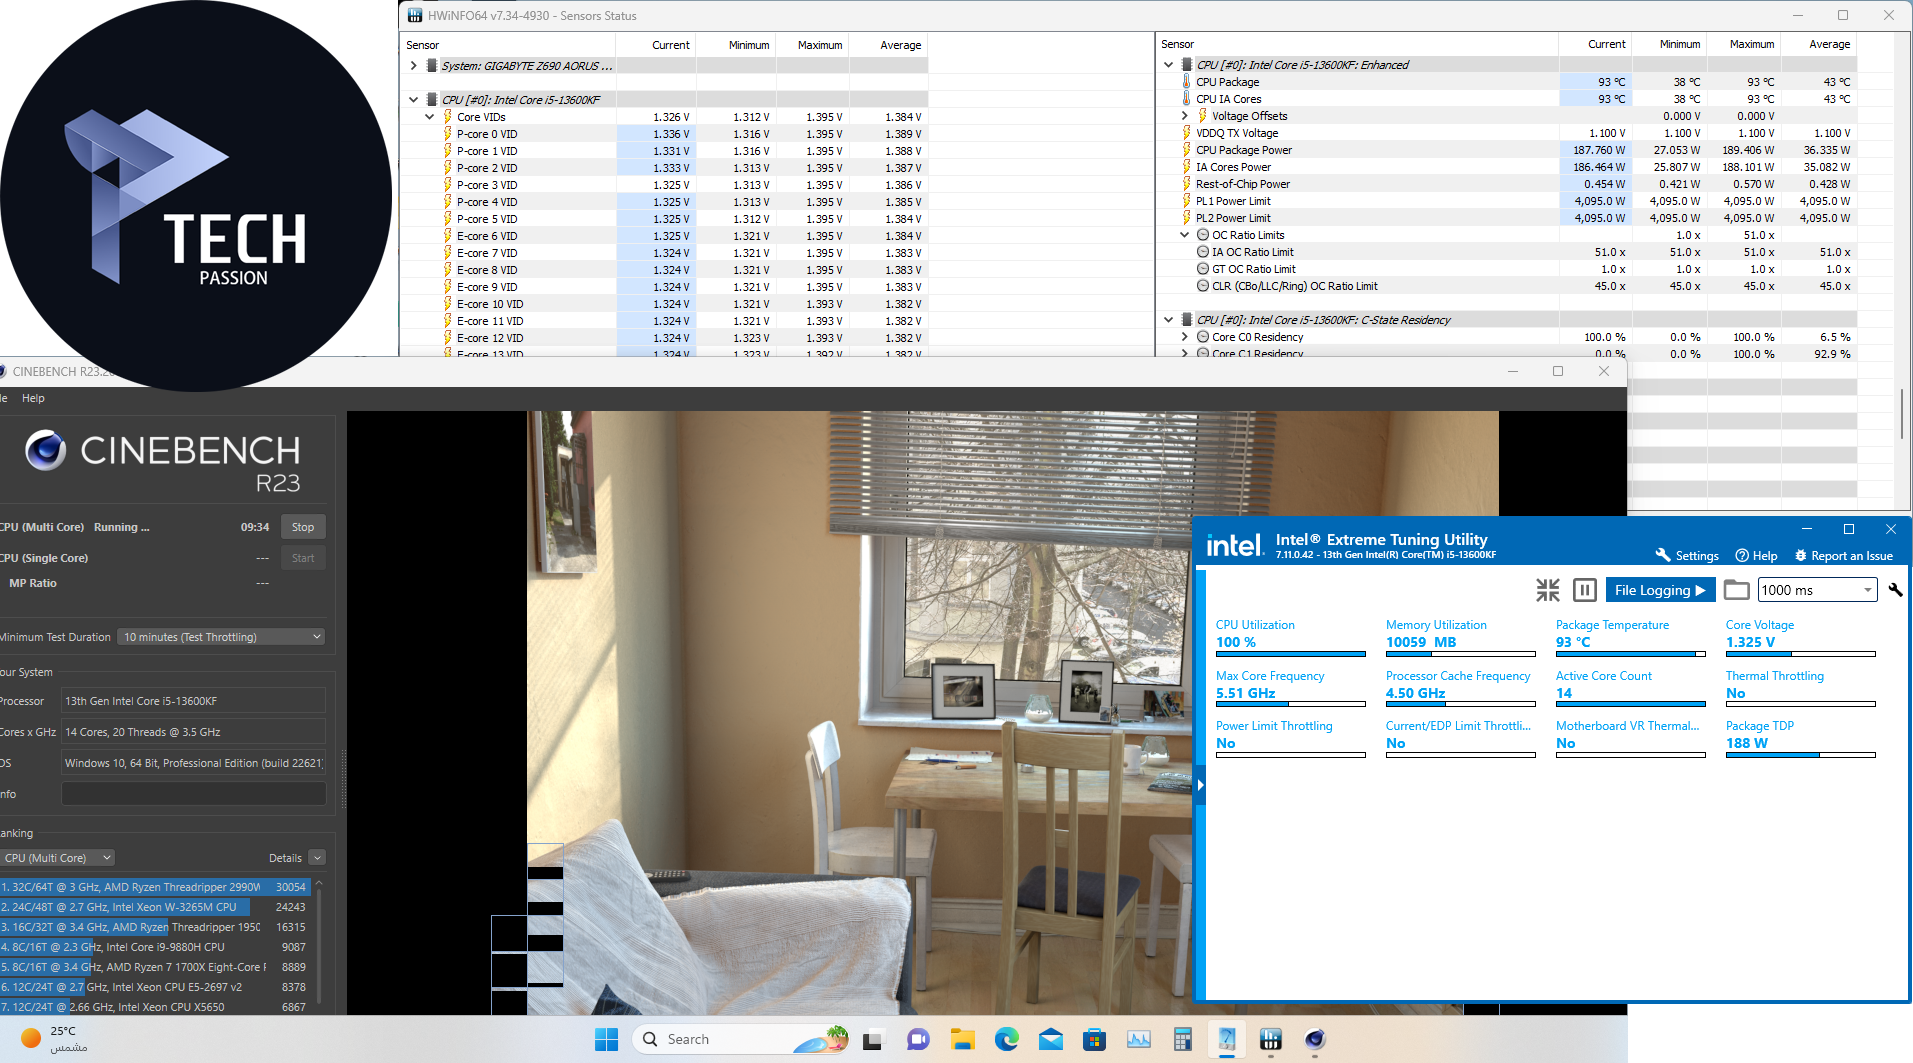The height and width of the screenshot is (1063, 1913).
Task: Open the Minimum Test Duration dropdown
Action: (x=222, y=637)
